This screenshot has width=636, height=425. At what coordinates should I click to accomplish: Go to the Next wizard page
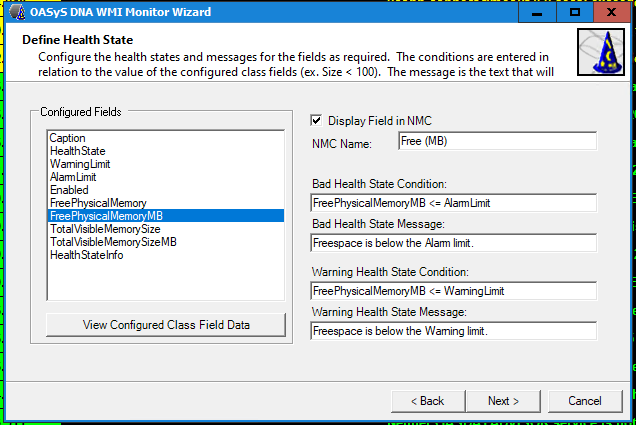coord(503,401)
